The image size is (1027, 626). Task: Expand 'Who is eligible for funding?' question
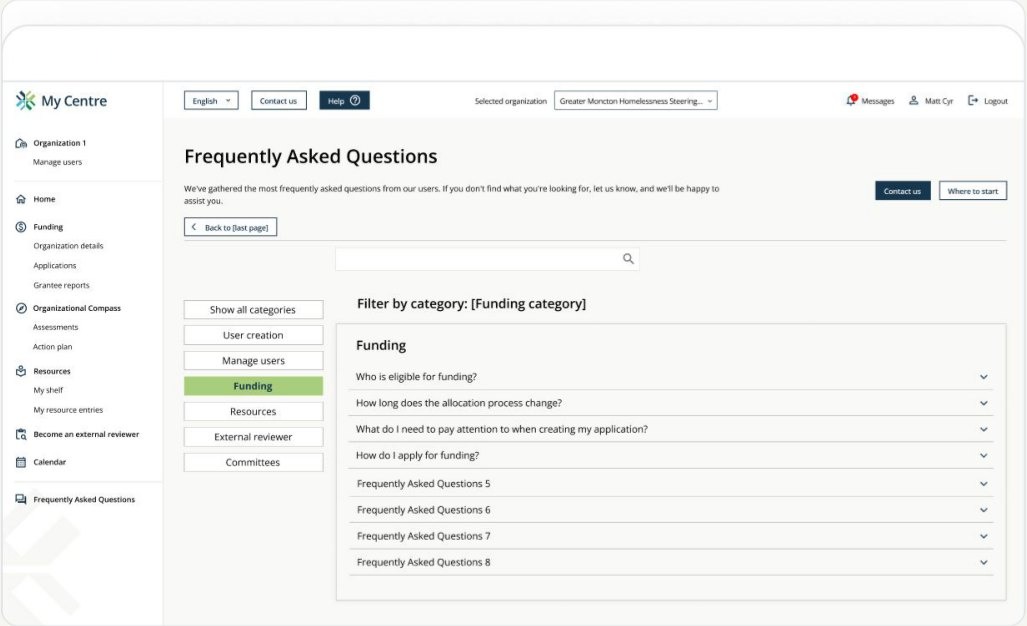[671, 377]
